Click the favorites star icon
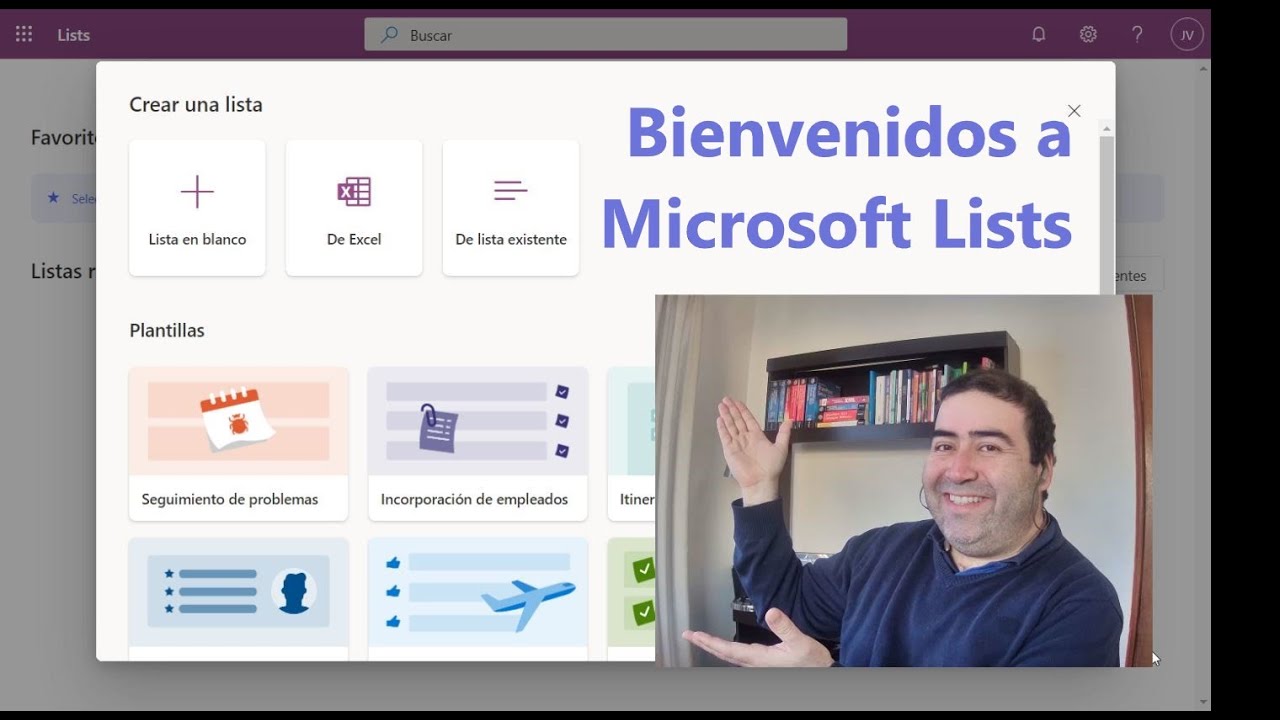Screen dimensions: 1280x720 (x=53, y=198)
